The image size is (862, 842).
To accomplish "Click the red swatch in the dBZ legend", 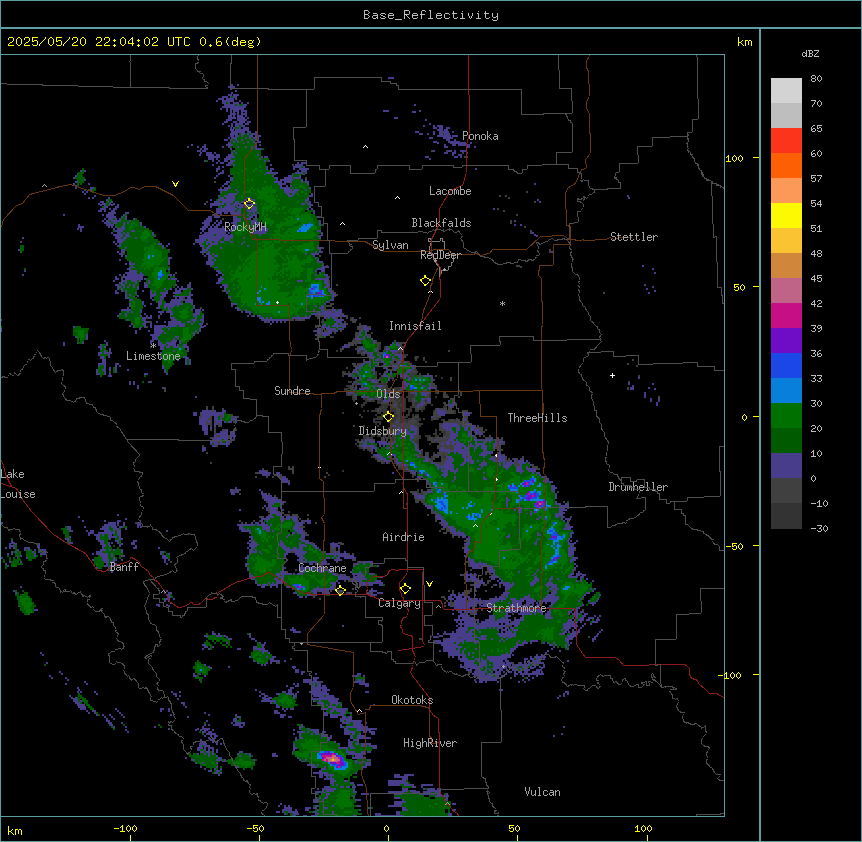I will (x=786, y=141).
